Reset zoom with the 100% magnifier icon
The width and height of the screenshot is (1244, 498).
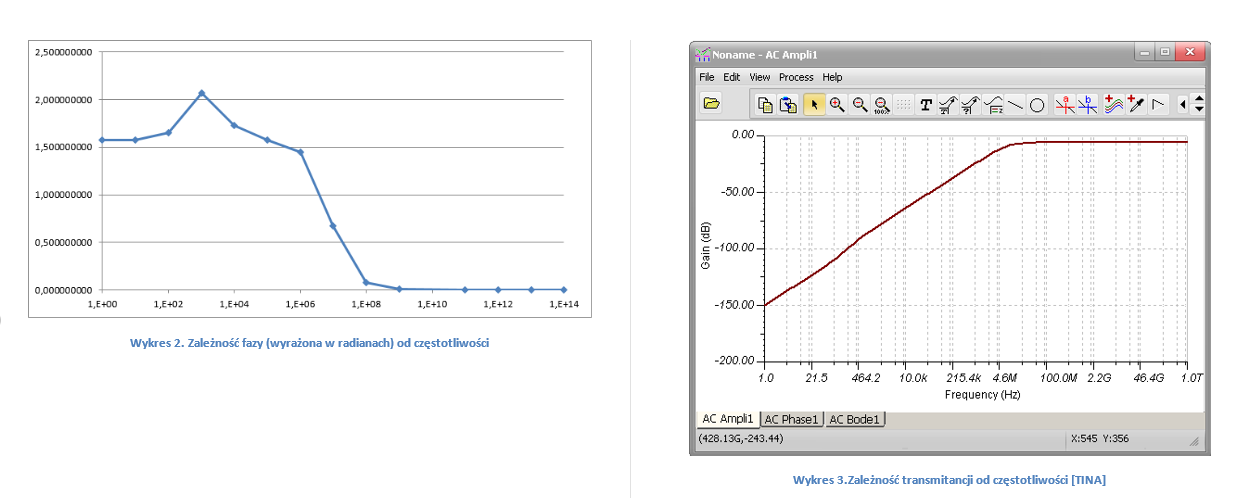881,103
